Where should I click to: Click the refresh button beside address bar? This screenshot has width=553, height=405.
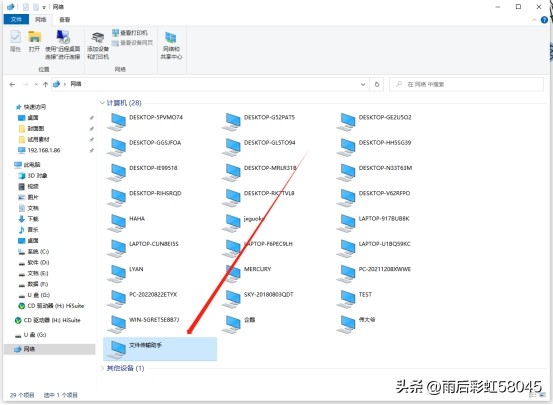(x=377, y=84)
